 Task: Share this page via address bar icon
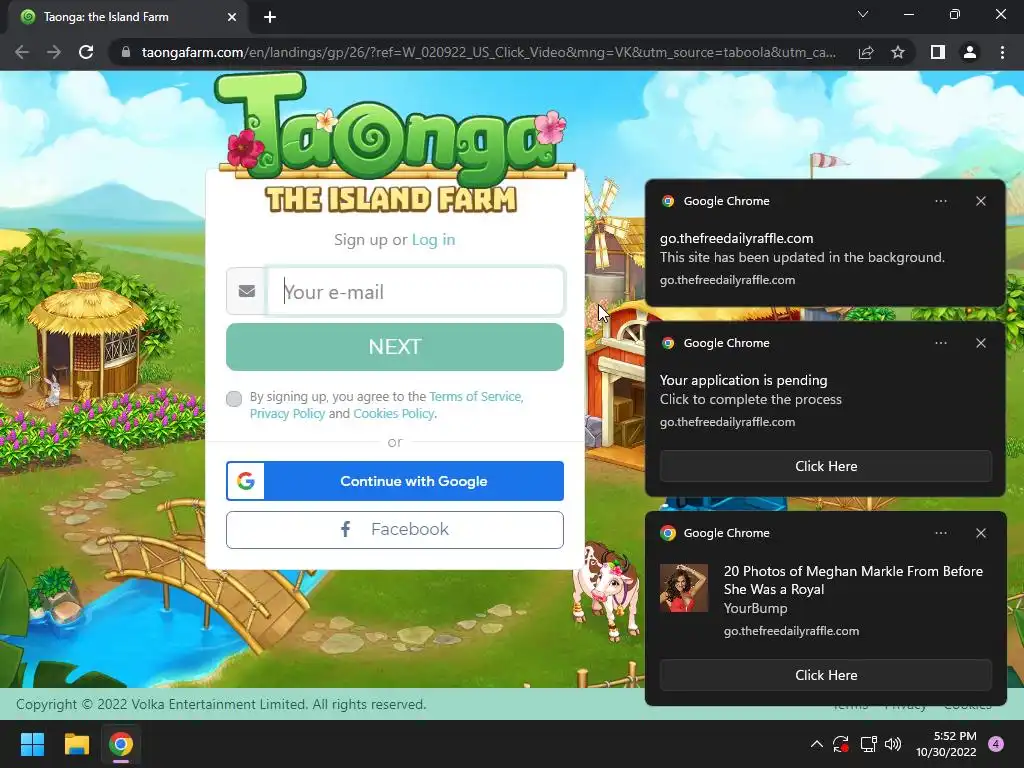pos(866,52)
